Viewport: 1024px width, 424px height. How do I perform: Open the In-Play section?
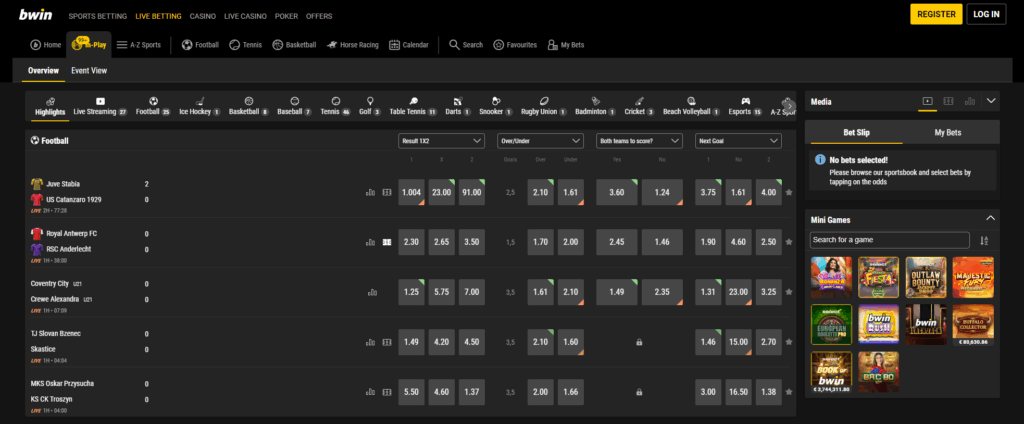click(89, 45)
